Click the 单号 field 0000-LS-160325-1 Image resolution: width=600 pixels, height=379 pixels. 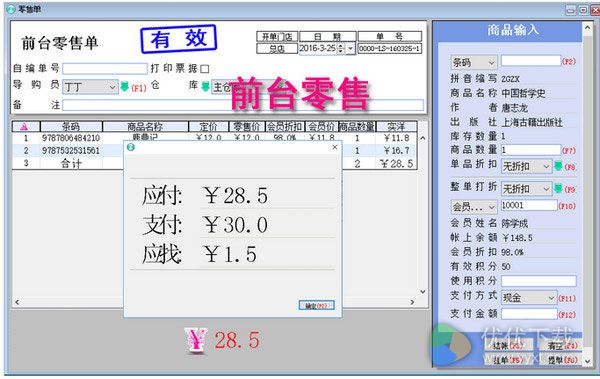(x=390, y=49)
